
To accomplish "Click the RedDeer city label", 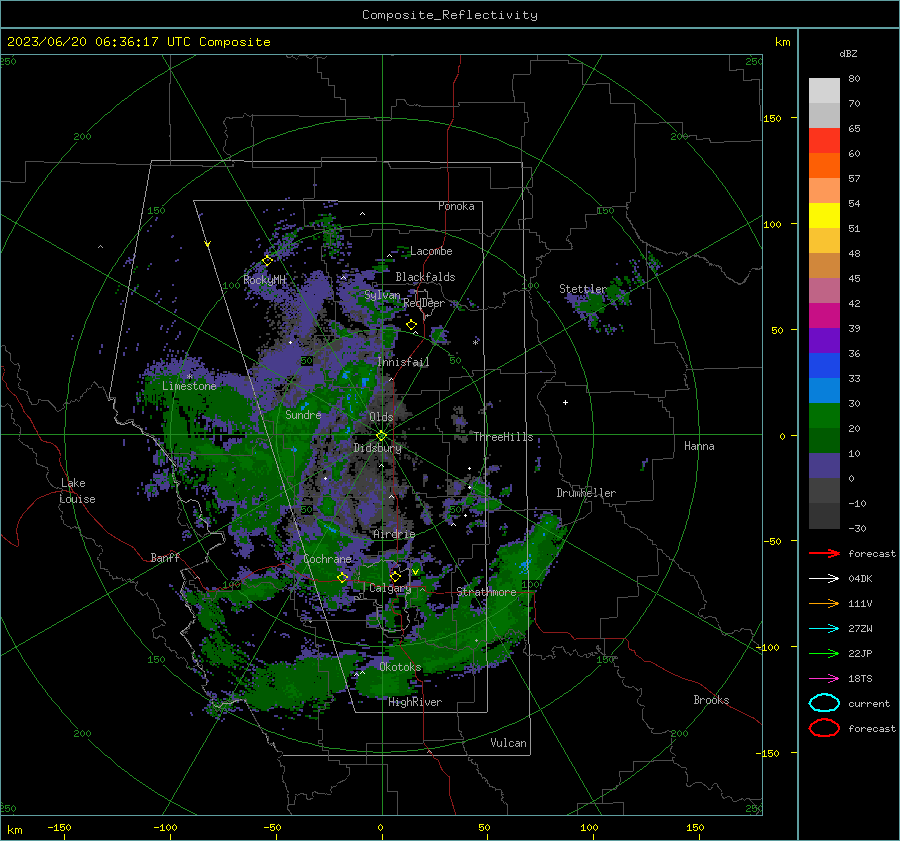I will [424, 303].
